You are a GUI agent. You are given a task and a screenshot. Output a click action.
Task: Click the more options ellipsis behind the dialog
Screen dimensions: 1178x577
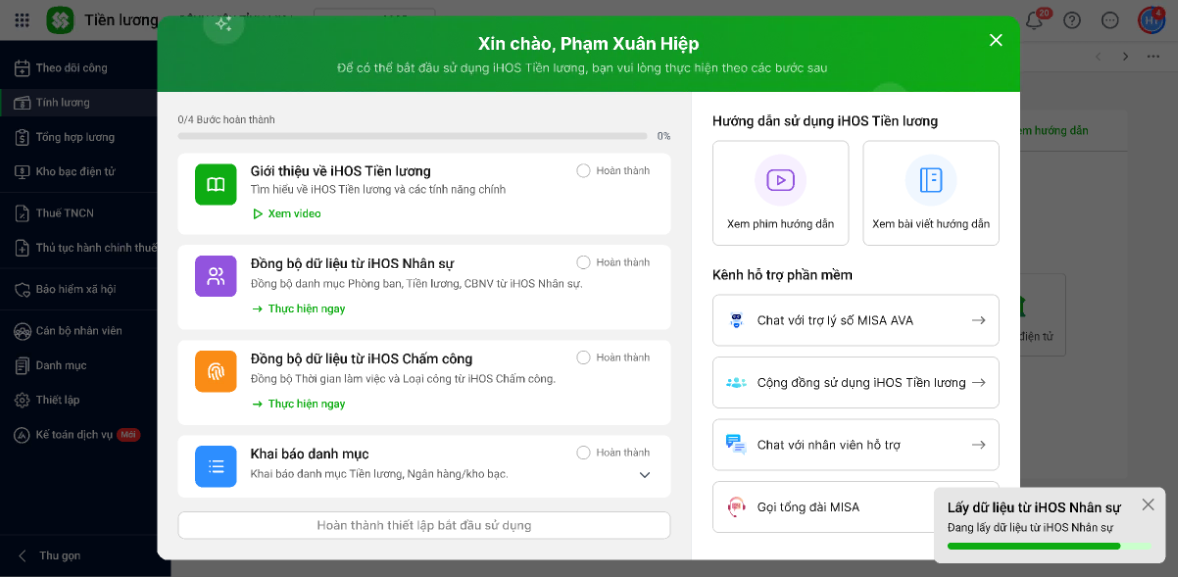[x=1153, y=56]
